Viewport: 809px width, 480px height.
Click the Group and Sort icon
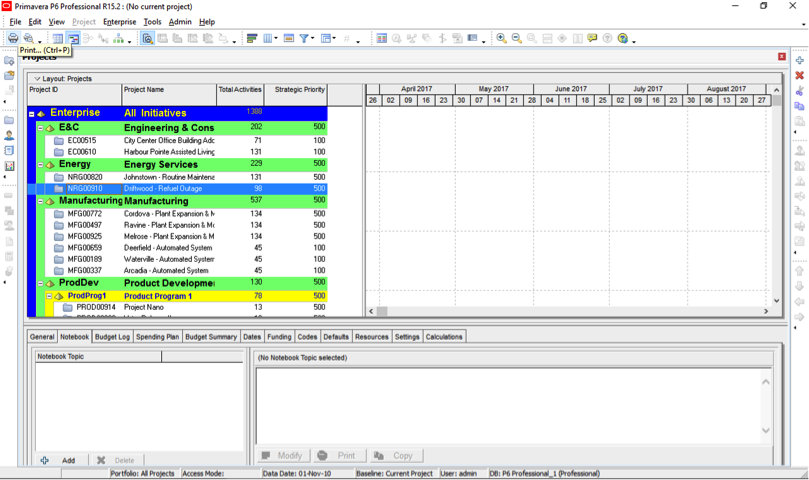[x=326, y=39]
